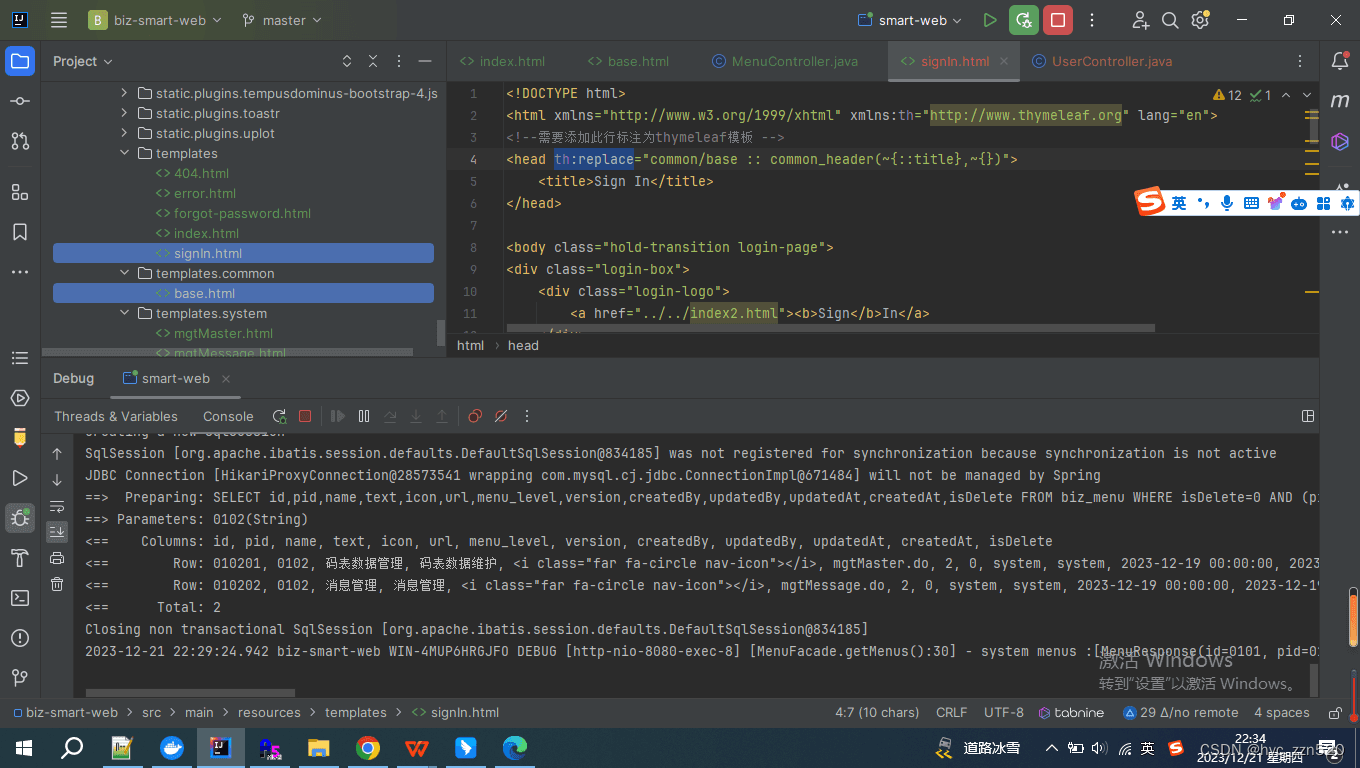Viewport: 1360px width, 768px height.
Task: Open Search Everywhere magnifier icon
Action: (x=1170, y=19)
